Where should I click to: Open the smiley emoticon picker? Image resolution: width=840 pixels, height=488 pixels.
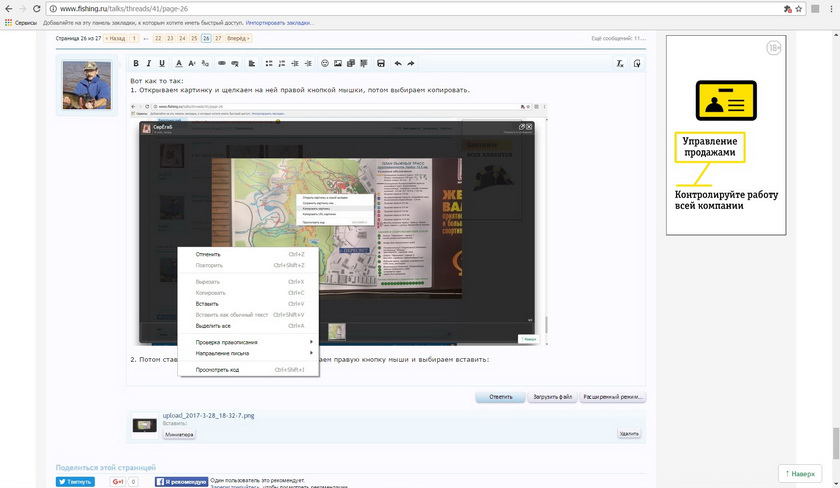coord(324,63)
